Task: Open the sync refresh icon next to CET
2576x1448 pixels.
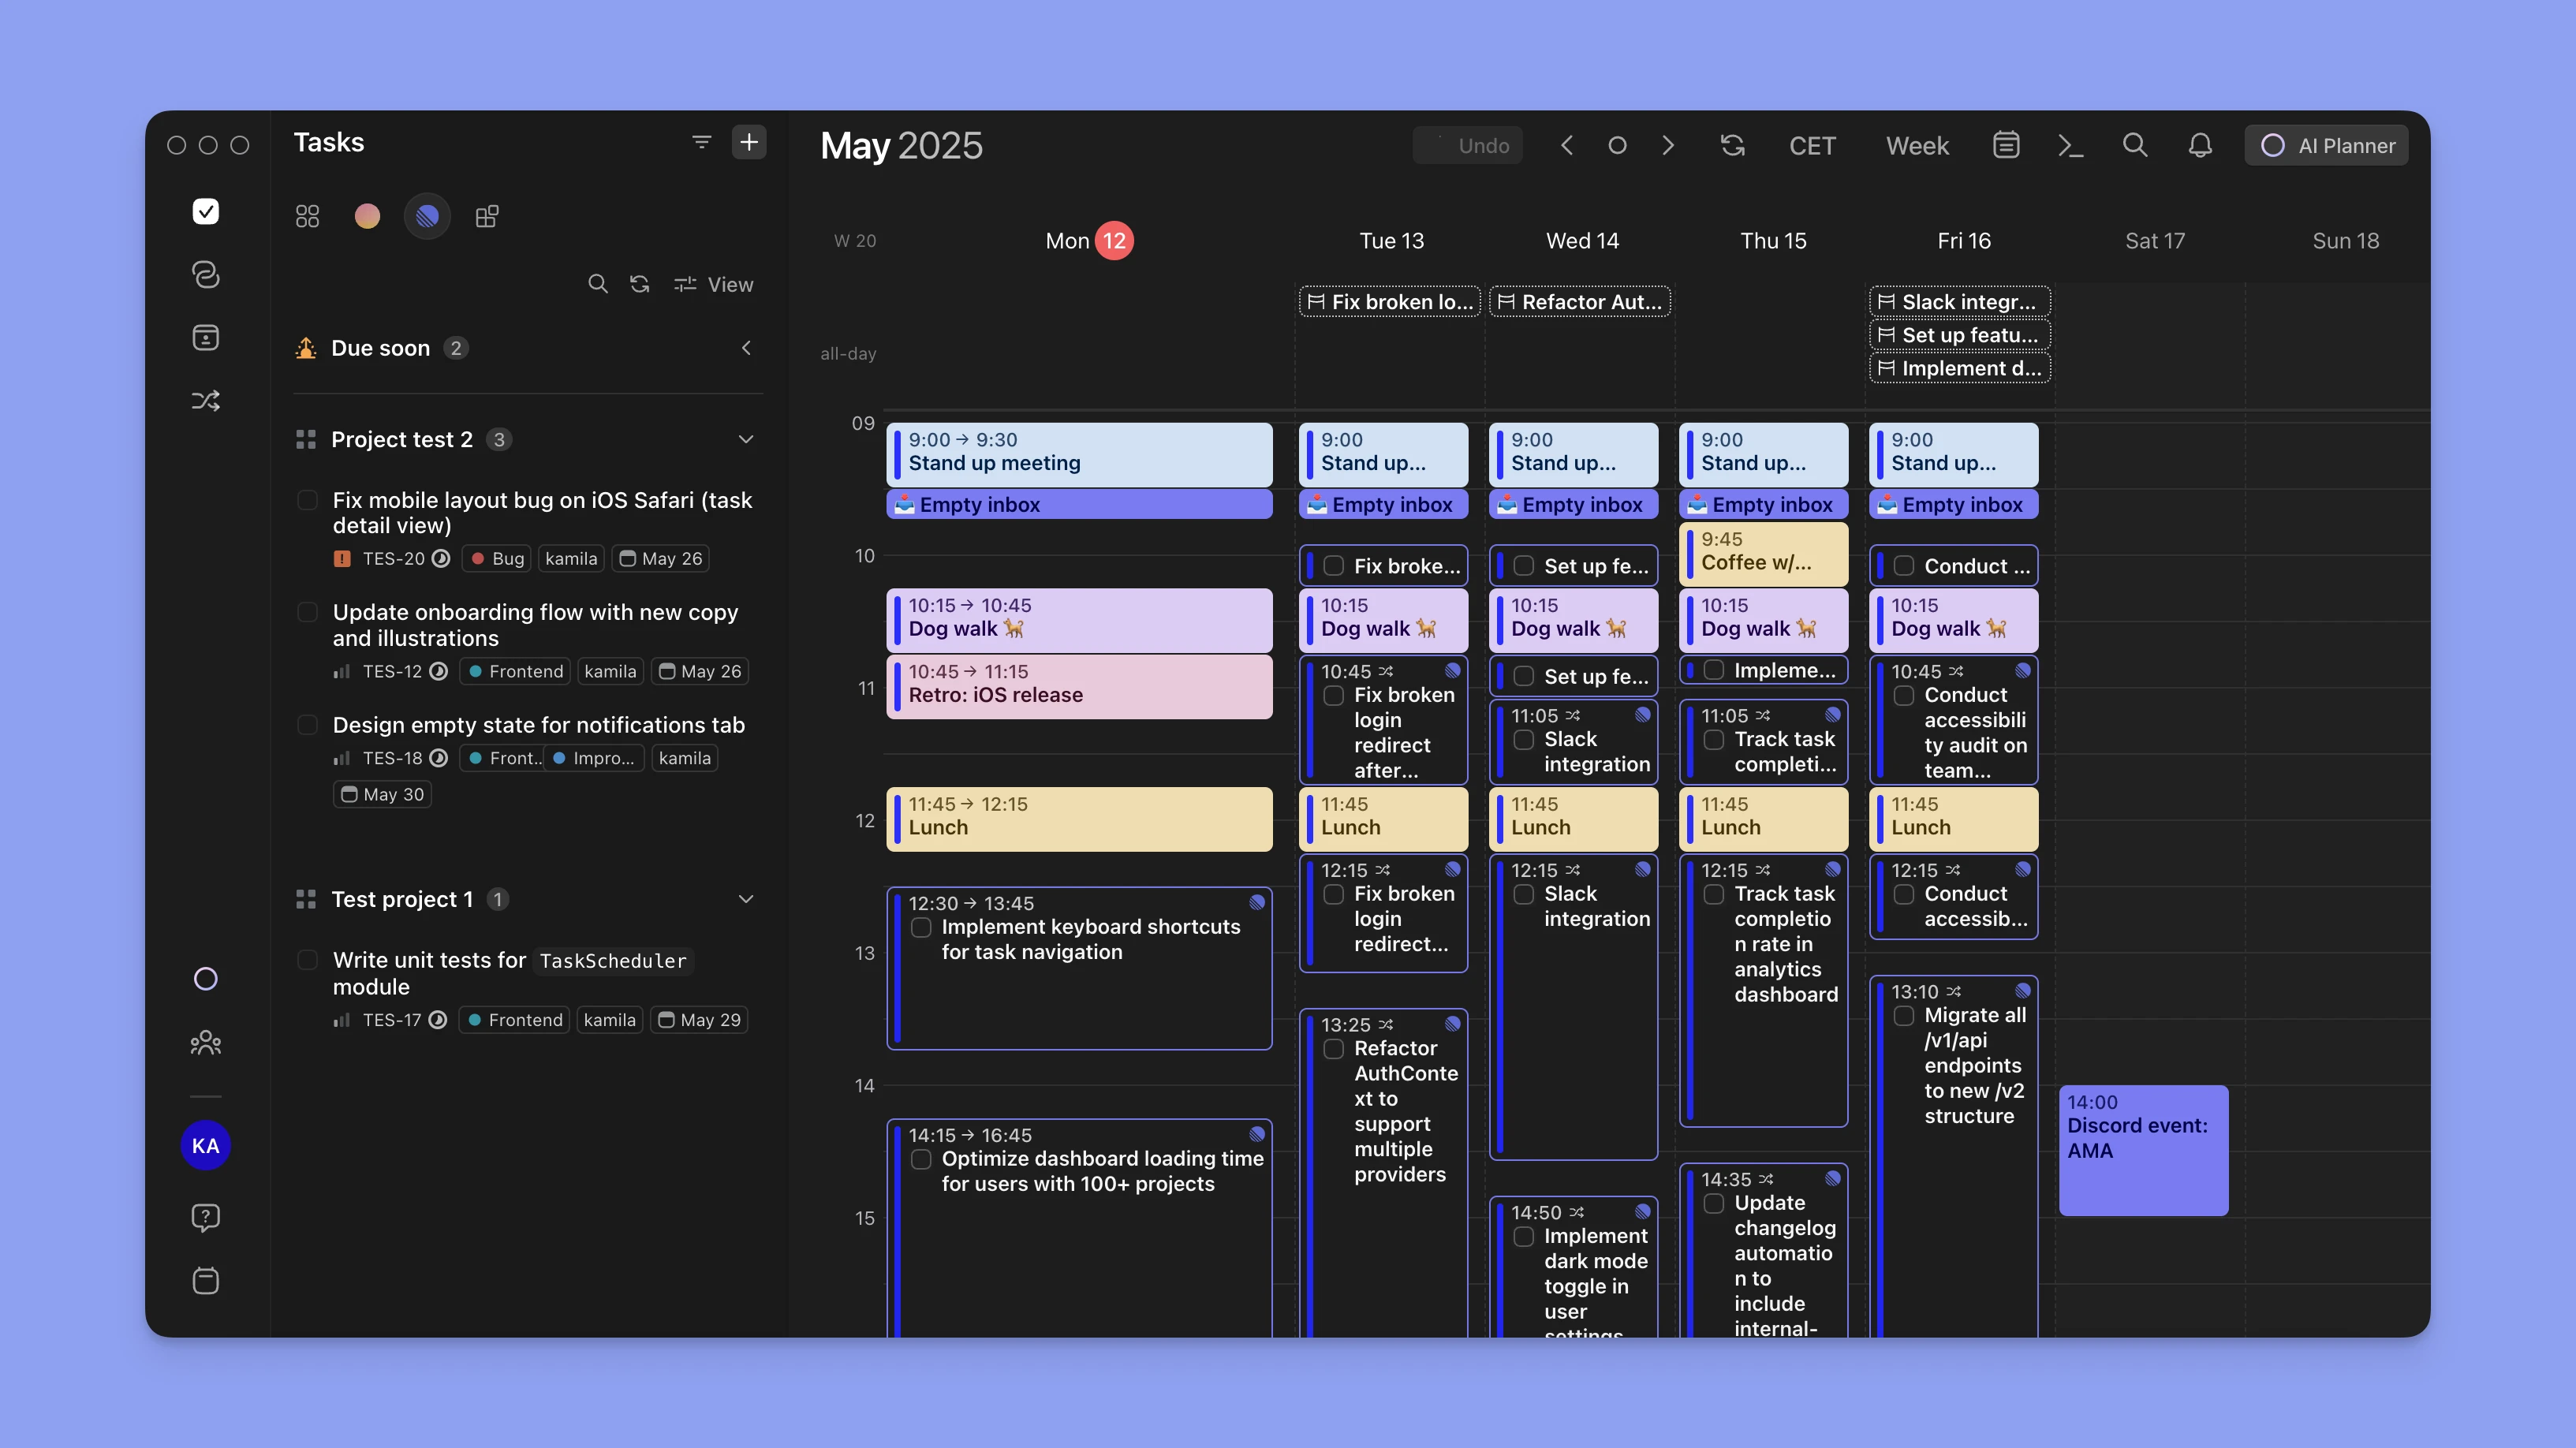Action: tap(1734, 145)
